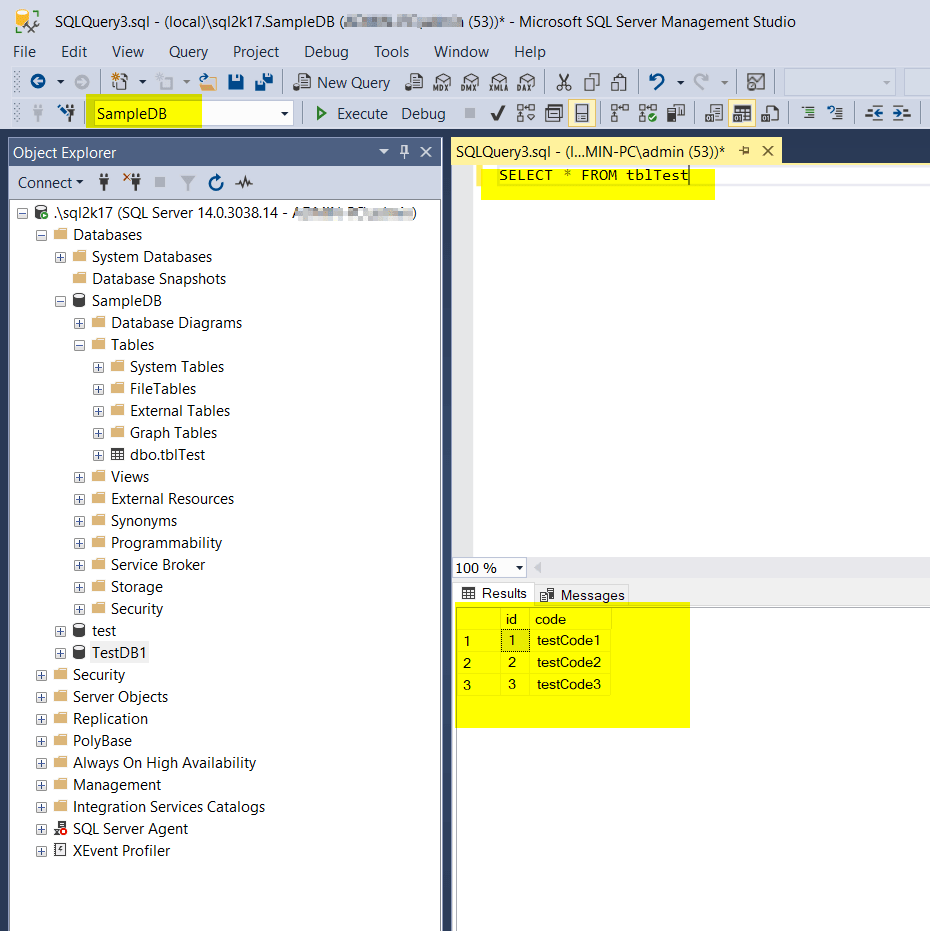This screenshot has width=930, height=931.
Task: Cut text using the scissors toolbar icon
Action: (x=563, y=81)
